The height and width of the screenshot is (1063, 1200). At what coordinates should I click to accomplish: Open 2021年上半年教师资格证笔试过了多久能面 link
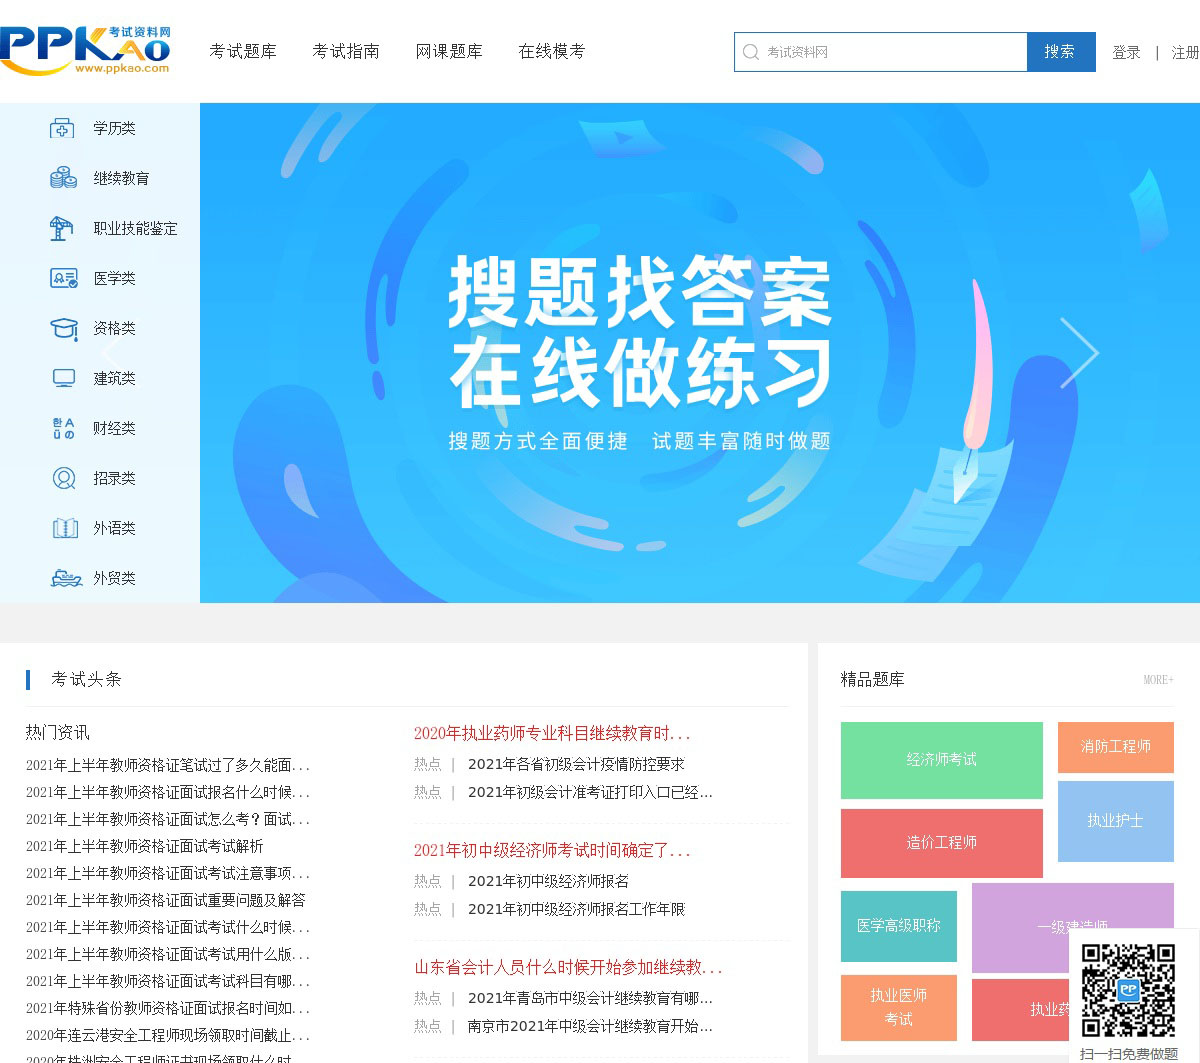(x=168, y=765)
